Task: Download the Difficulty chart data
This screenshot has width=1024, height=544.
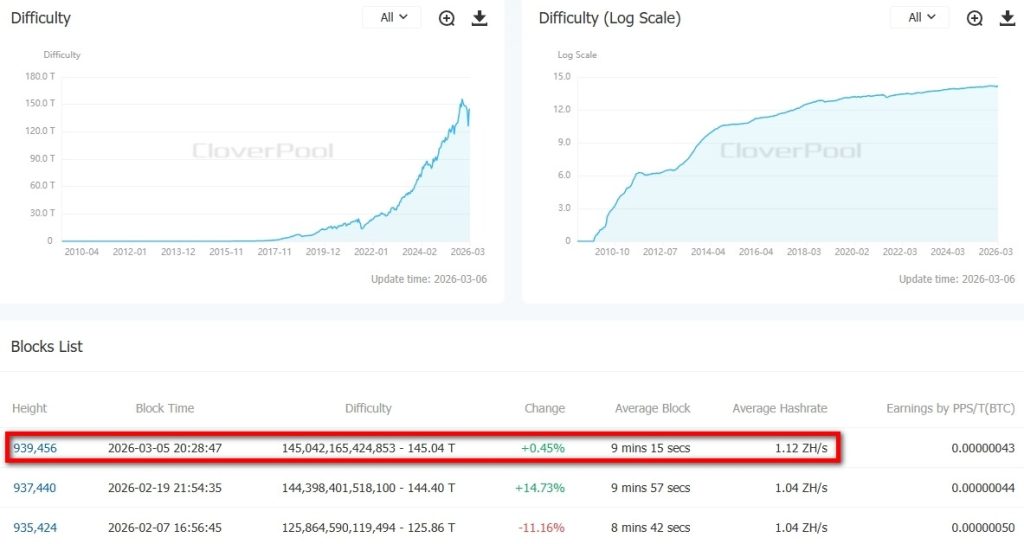Action: pos(479,18)
